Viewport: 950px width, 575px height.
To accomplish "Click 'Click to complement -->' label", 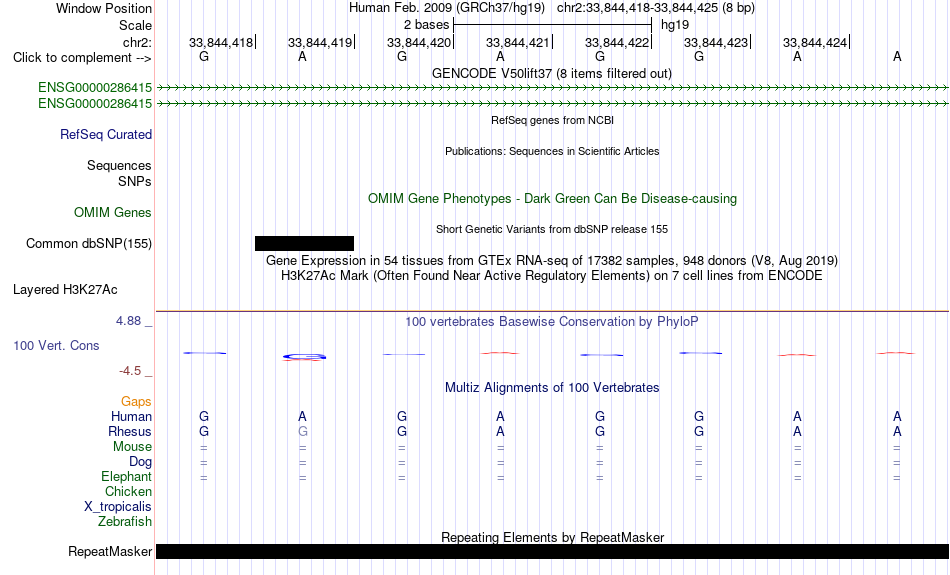I will tap(82, 58).
